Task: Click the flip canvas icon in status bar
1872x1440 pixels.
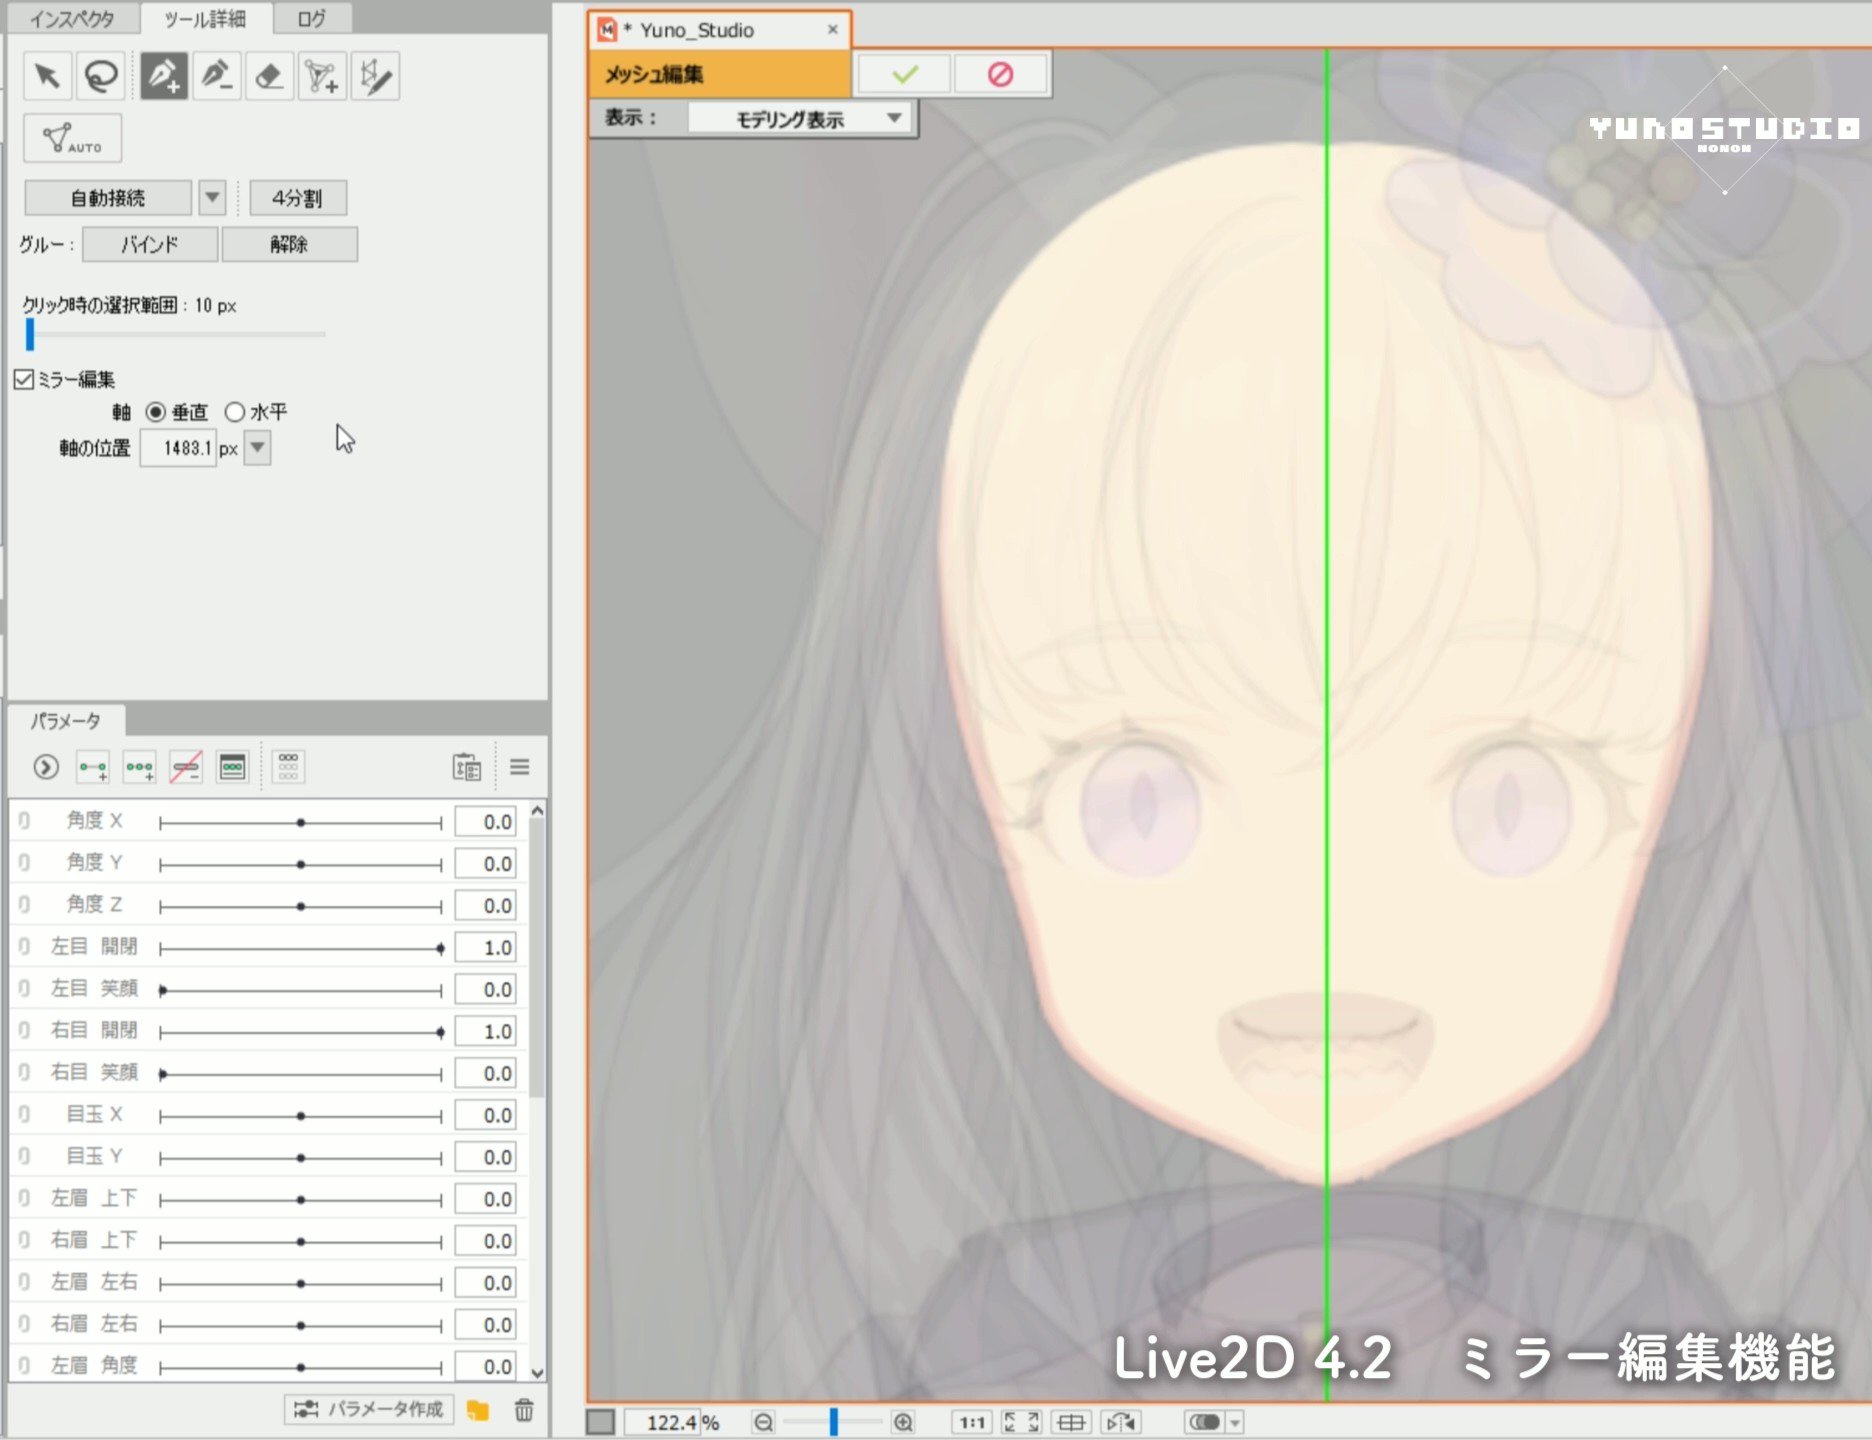Action: point(1119,1421)
